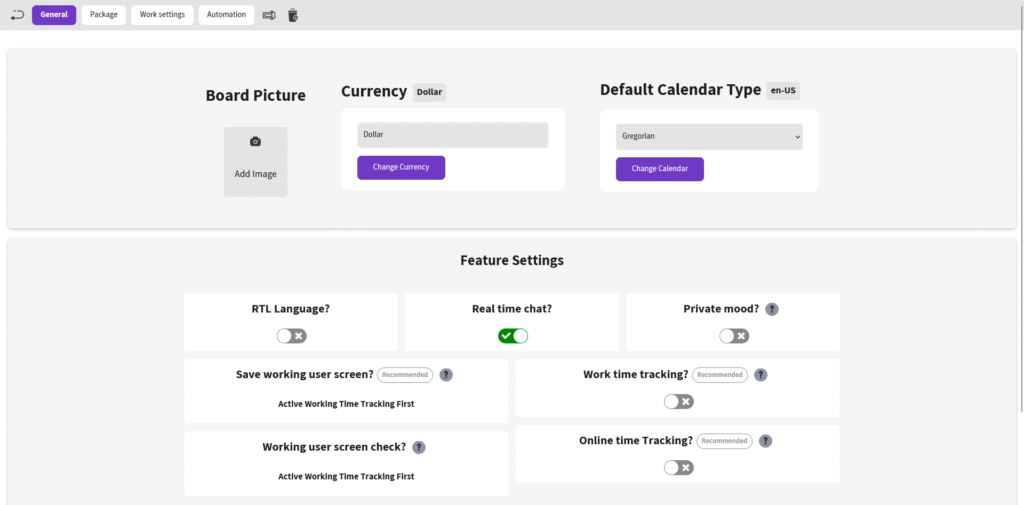
Task: Enable the RTL Language toggle
Action: pos(291,336)
